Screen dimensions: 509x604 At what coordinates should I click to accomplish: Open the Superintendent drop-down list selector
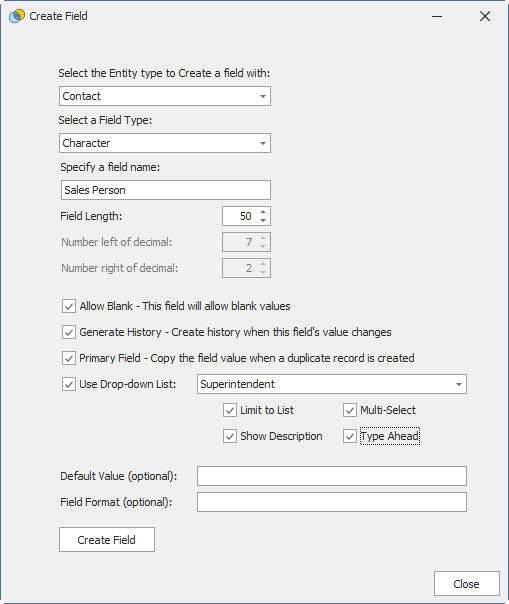click(332, 384)
